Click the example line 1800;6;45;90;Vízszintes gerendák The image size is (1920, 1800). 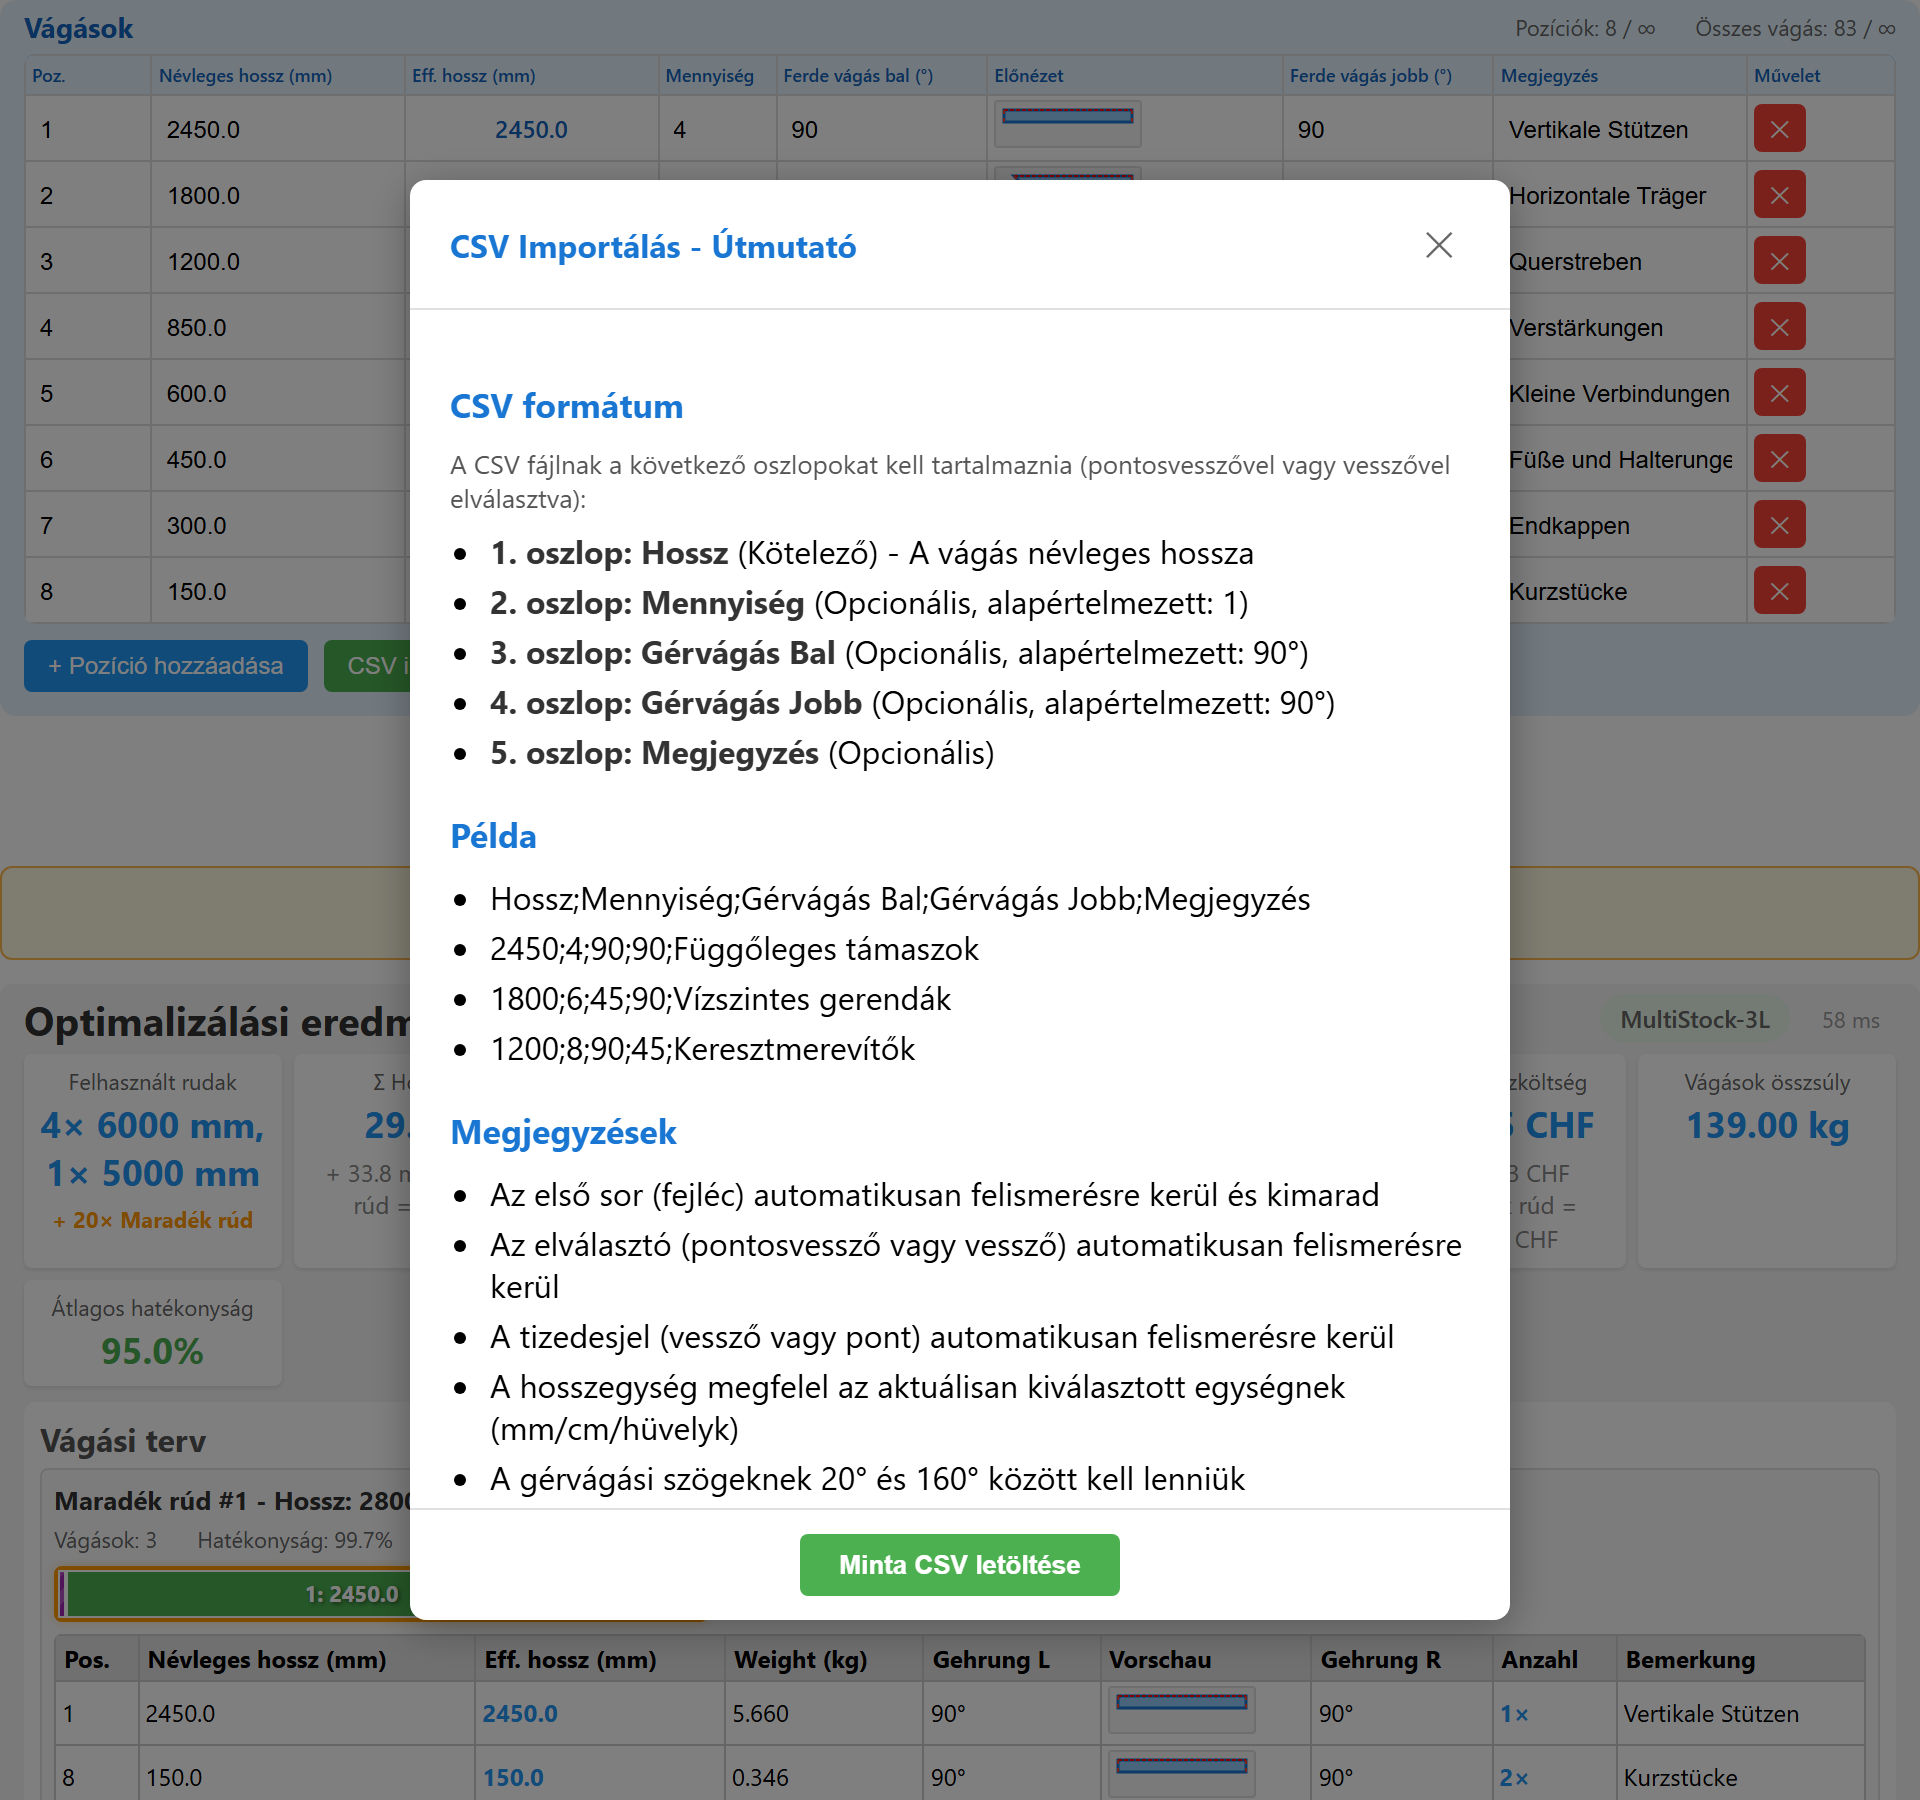click(720, 999)
